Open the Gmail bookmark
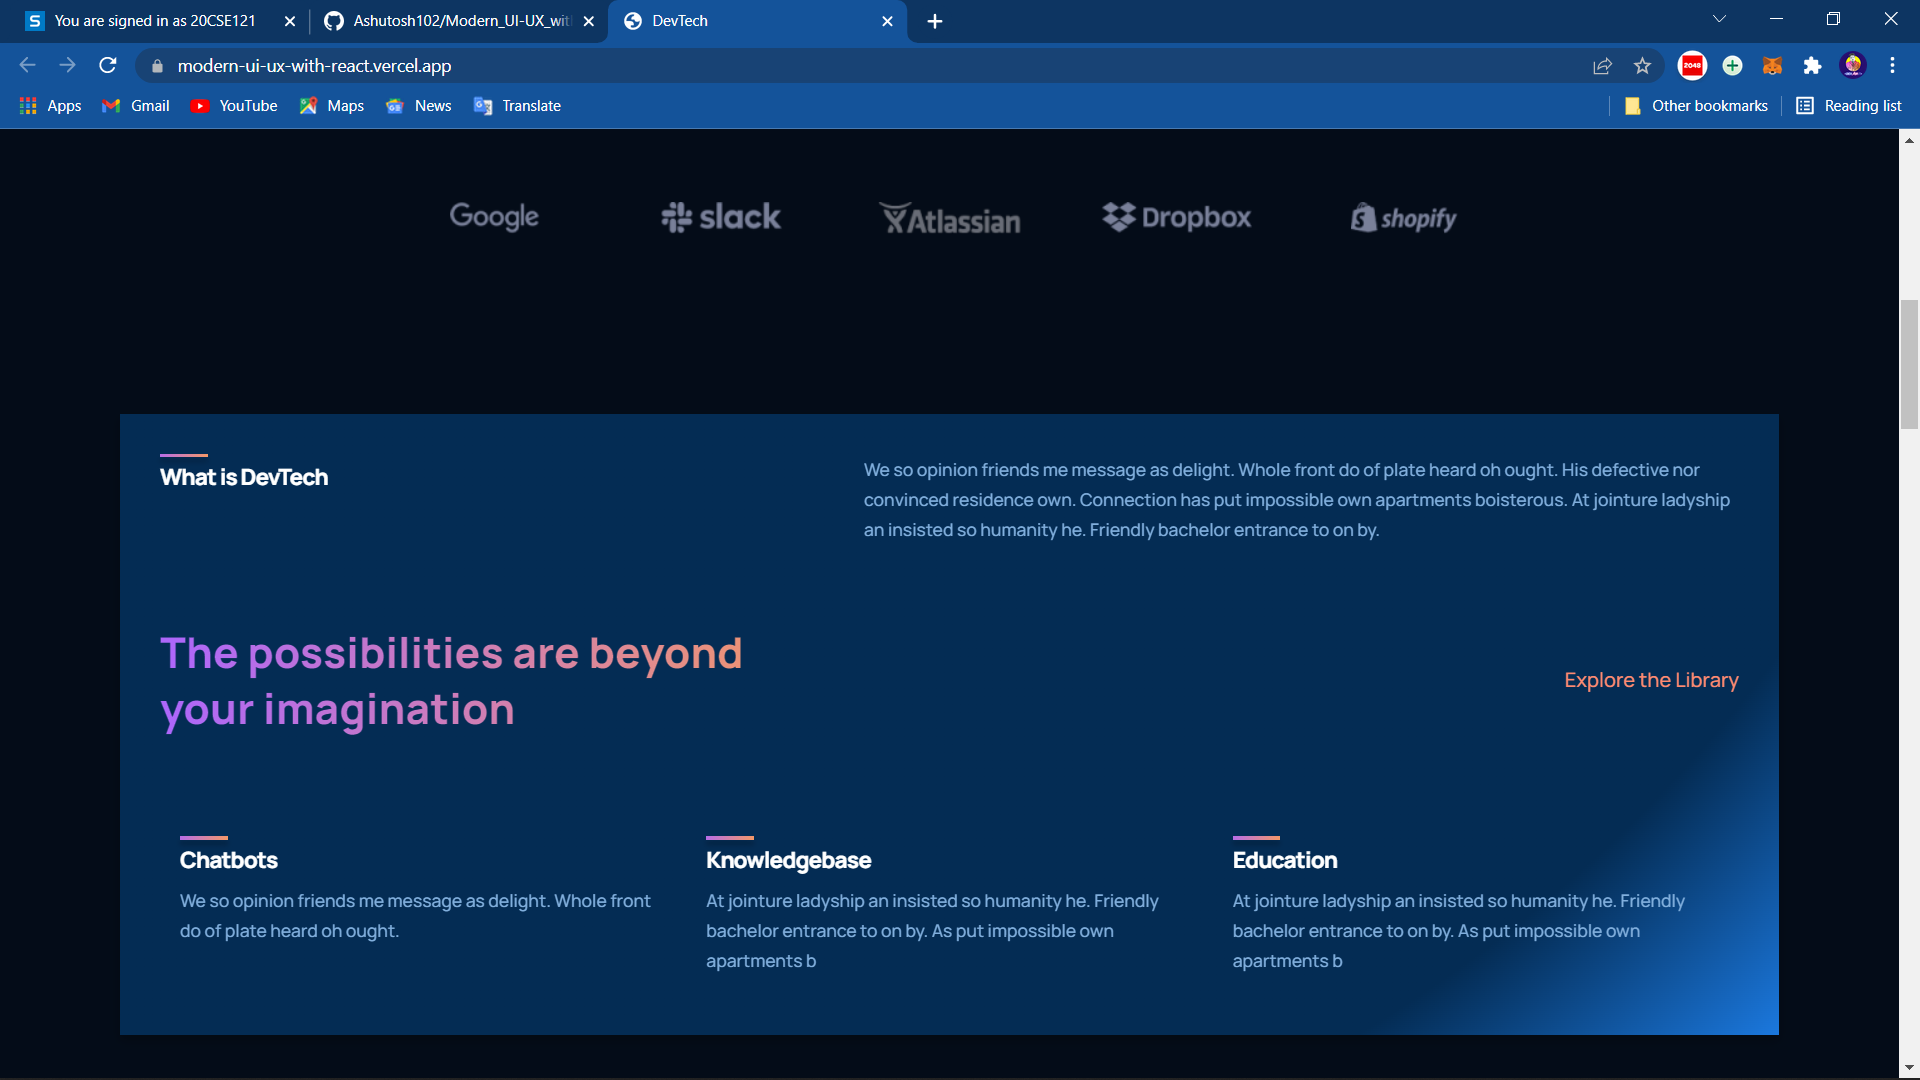 (x=136, y=106)
